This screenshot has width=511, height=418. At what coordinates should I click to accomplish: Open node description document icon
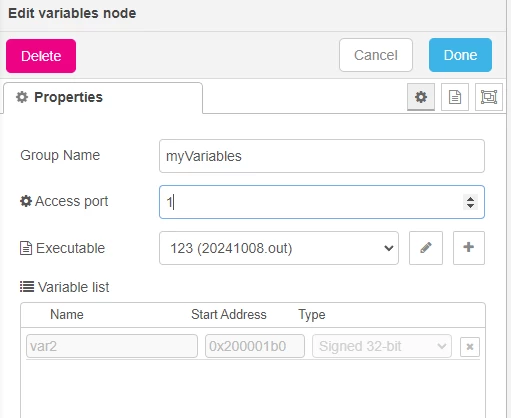click(x=455, y=97)
